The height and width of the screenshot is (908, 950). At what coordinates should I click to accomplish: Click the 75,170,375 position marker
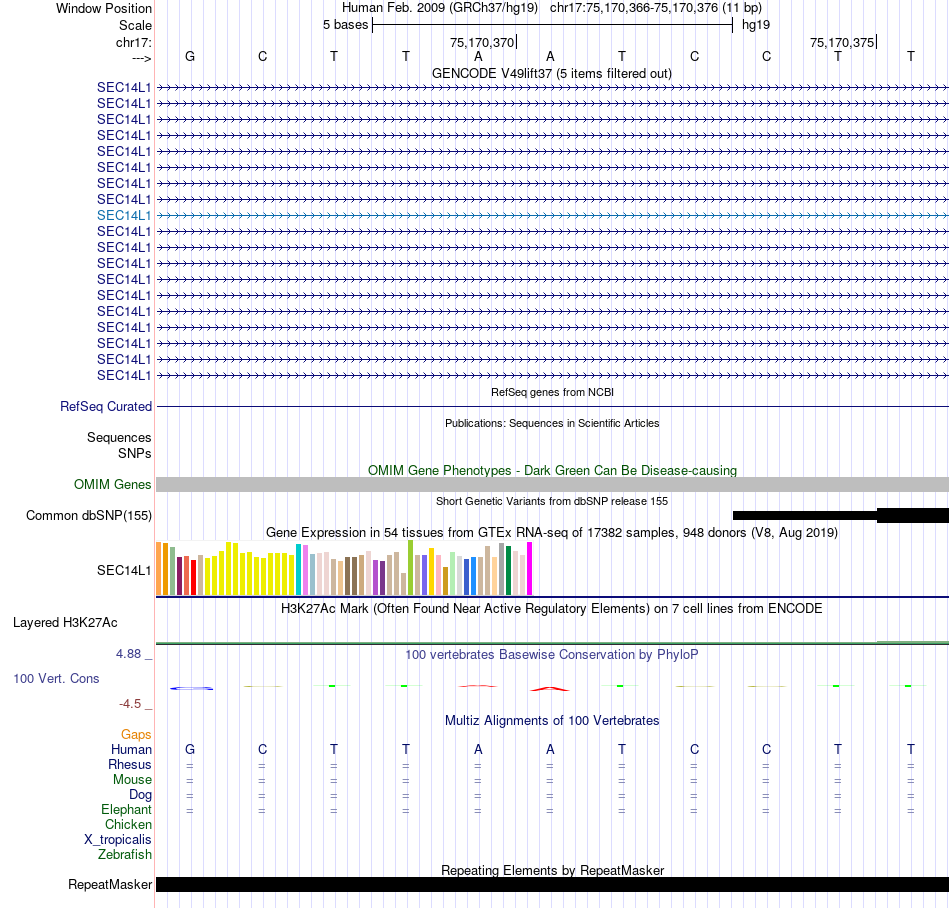[x=843, y=42]
